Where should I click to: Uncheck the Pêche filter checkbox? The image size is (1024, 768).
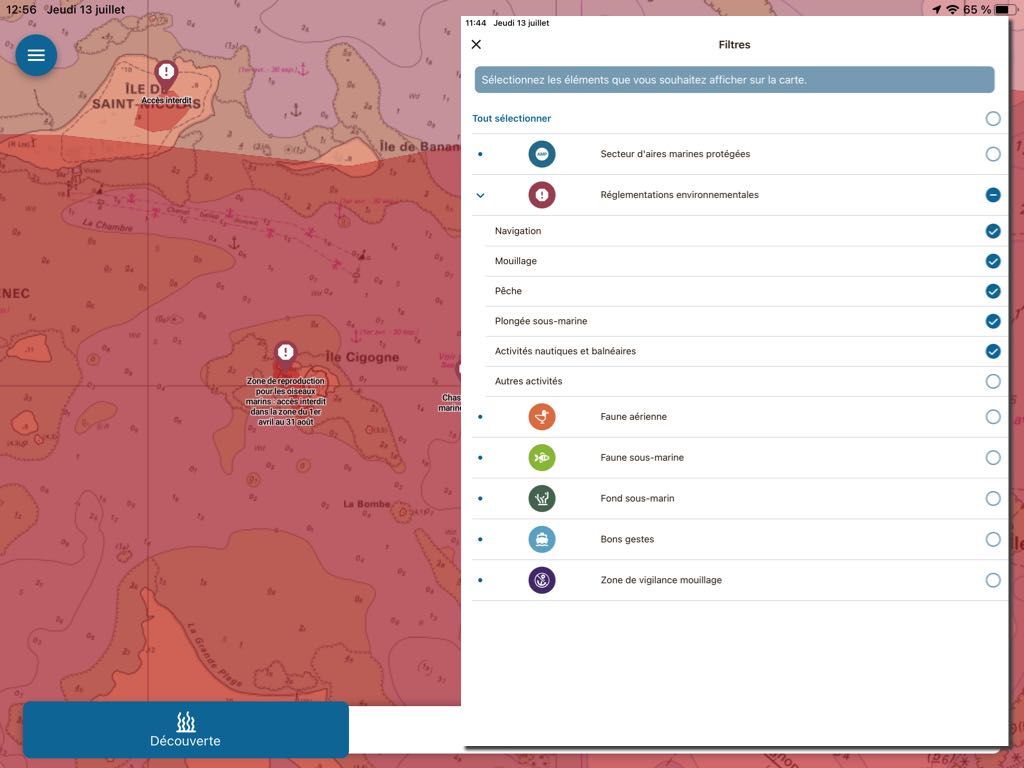(x=992, y=291)
